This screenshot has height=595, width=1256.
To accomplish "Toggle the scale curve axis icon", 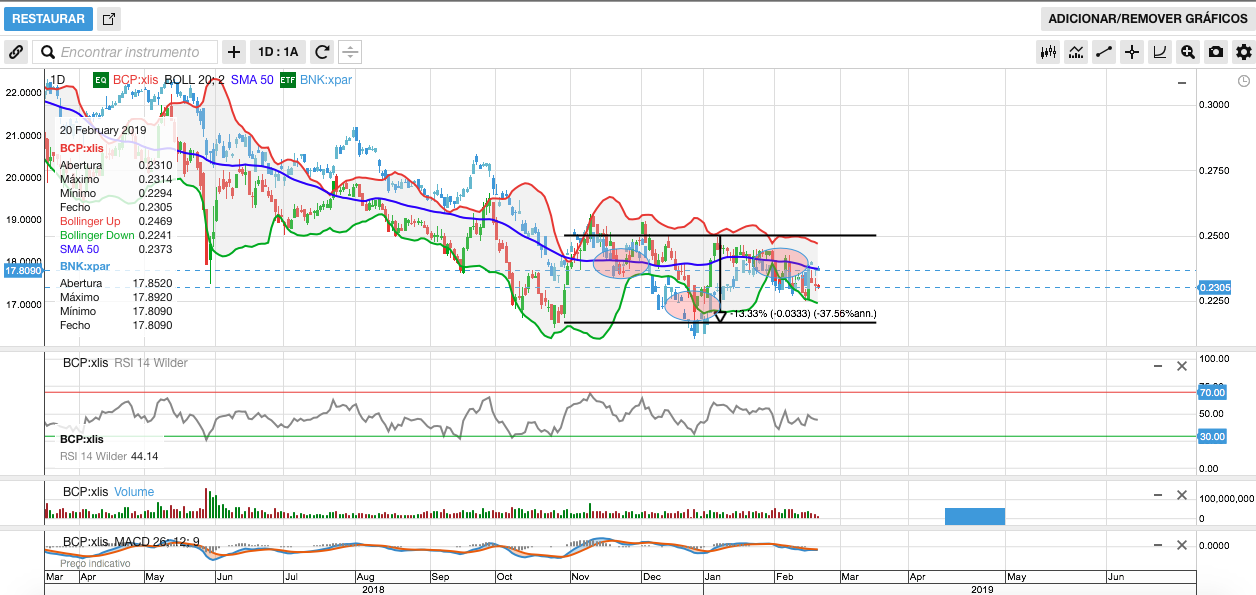I will 1160,52.
